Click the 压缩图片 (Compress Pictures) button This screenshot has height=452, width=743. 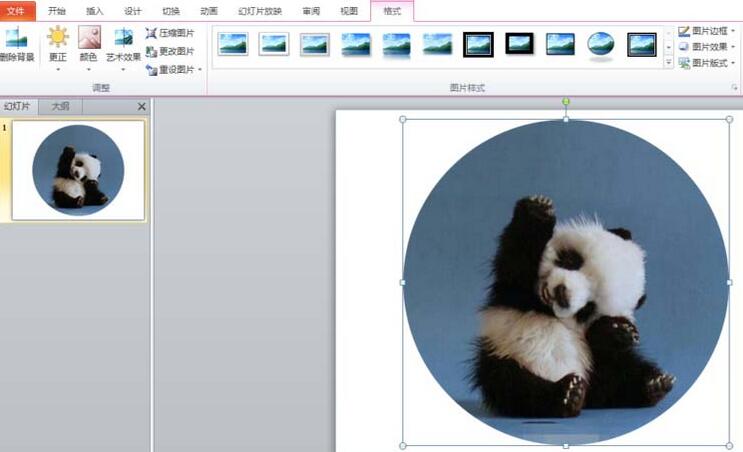point(170,33)
